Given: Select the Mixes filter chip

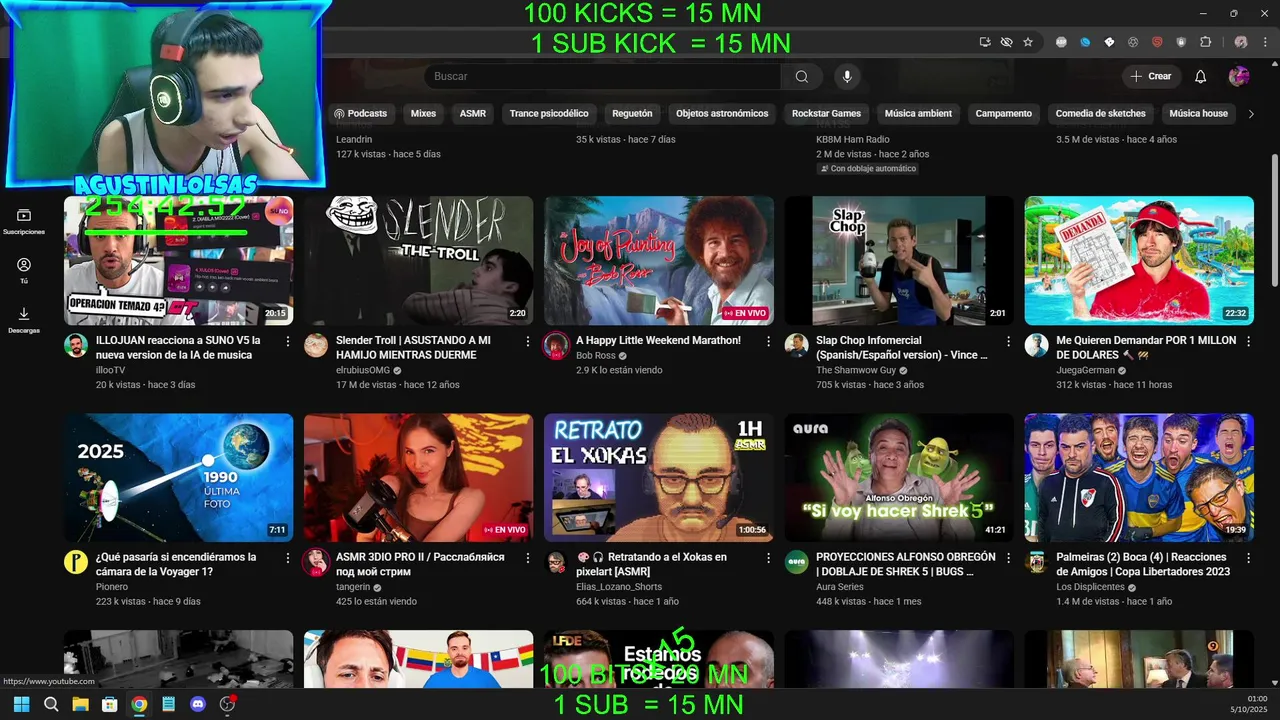Looking at the screenshot, I should pos(423,114).
